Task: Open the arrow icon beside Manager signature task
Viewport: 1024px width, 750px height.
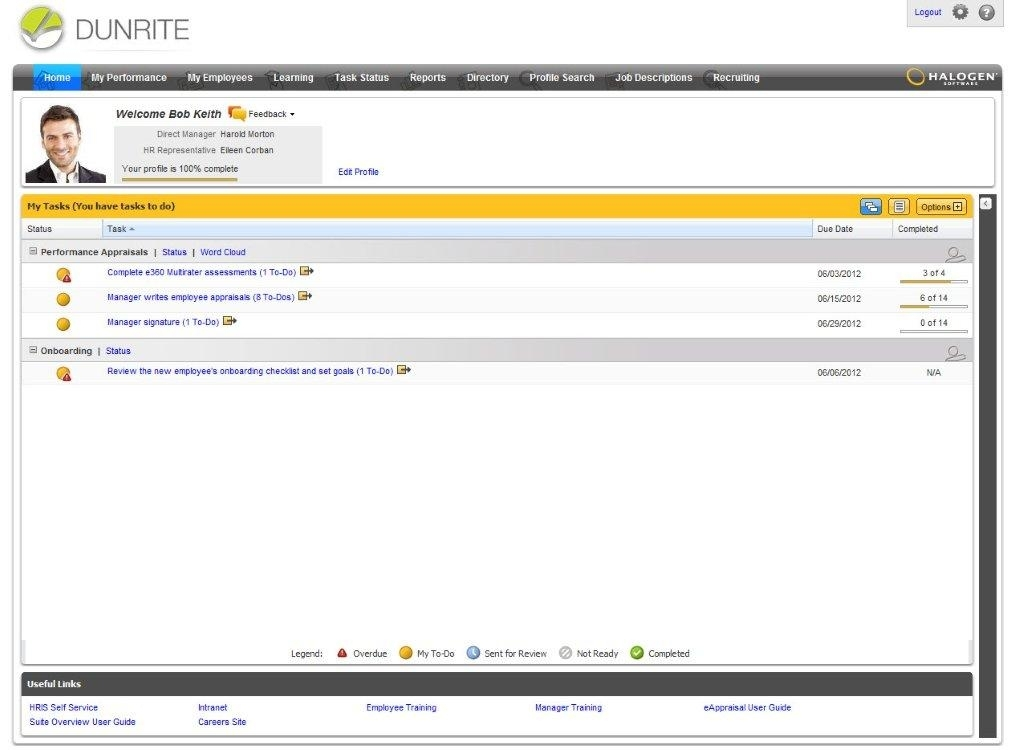Action: (x=230, y=321)
